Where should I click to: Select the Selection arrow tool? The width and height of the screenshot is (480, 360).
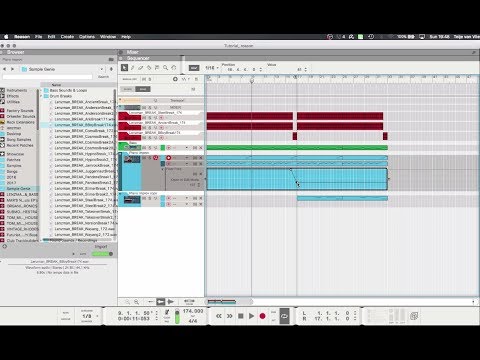124,68
